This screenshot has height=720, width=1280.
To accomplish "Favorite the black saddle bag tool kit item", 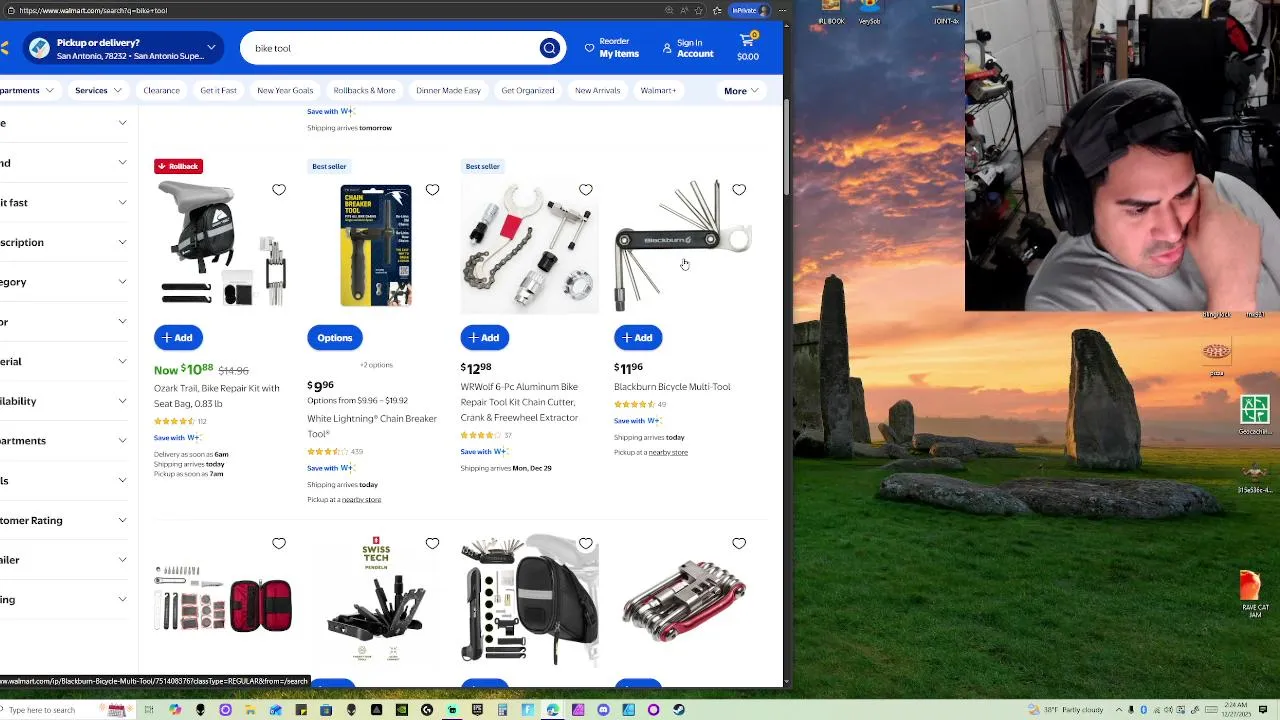I will click(586, 543).
